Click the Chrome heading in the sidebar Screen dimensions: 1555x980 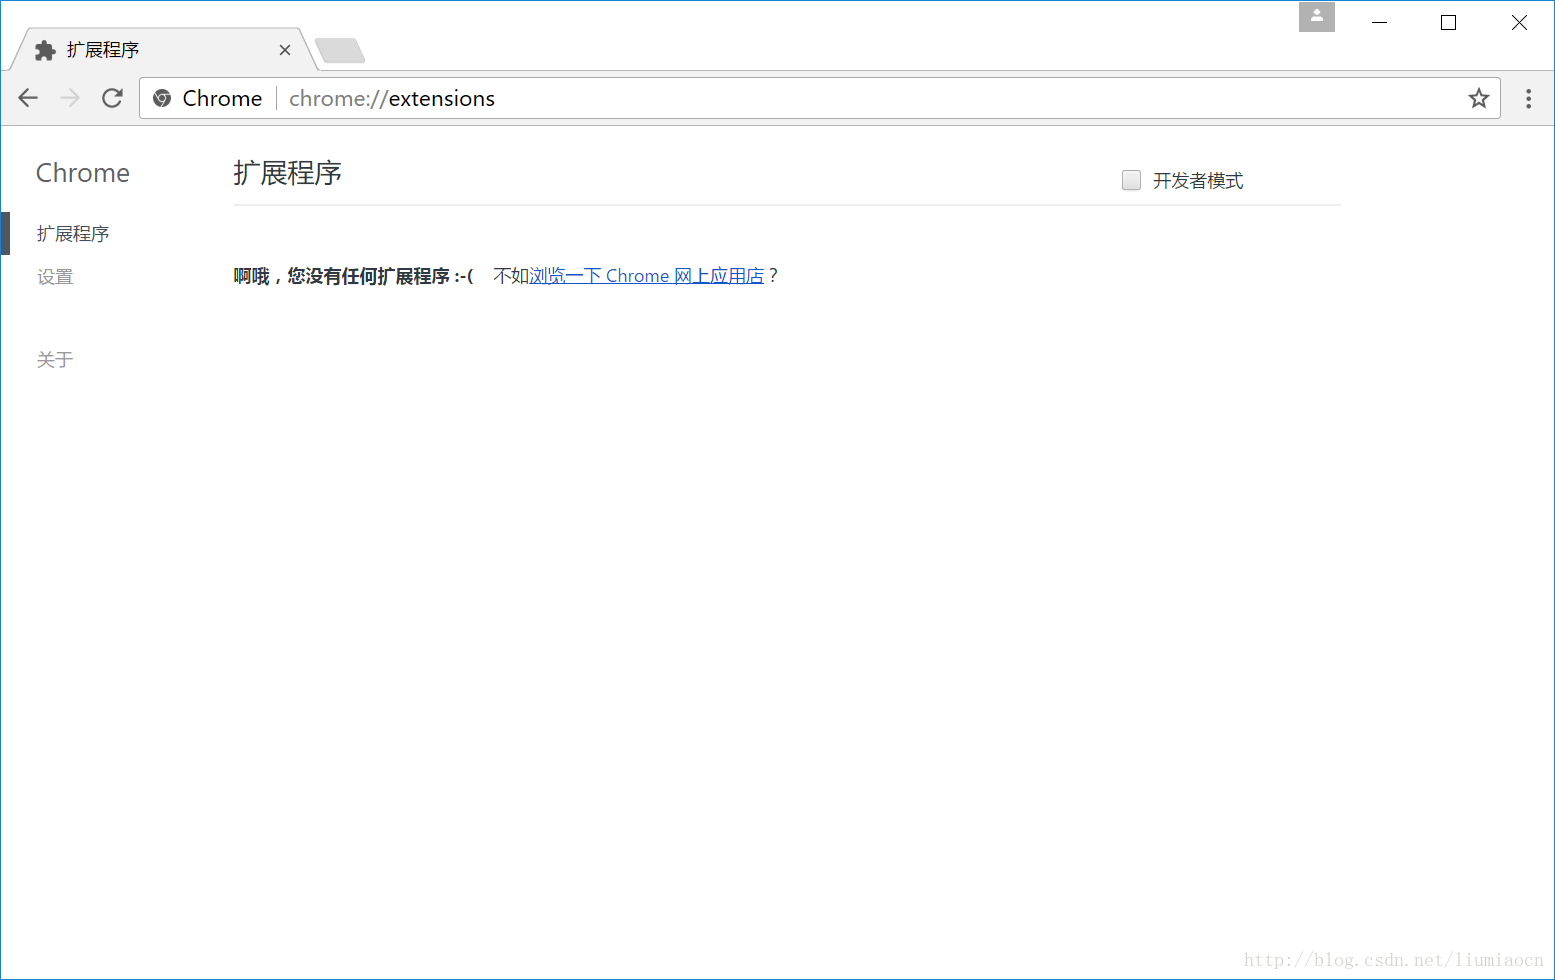pyautogui.click(x=83, y=173)
